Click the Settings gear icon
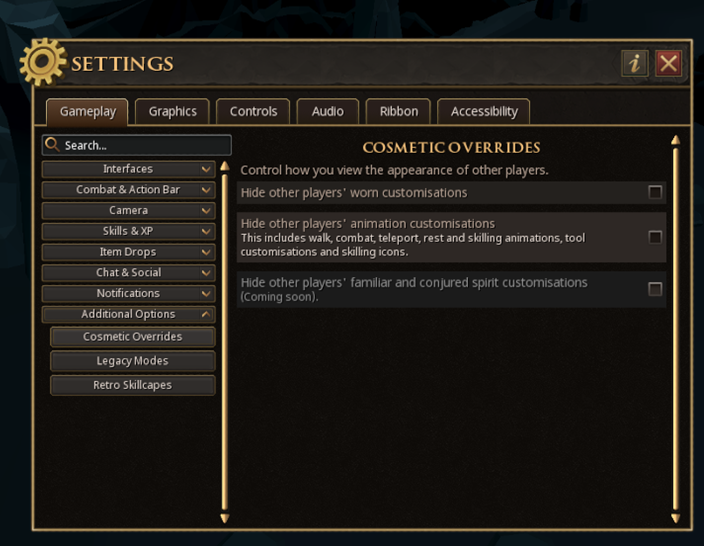 point(42,63)
